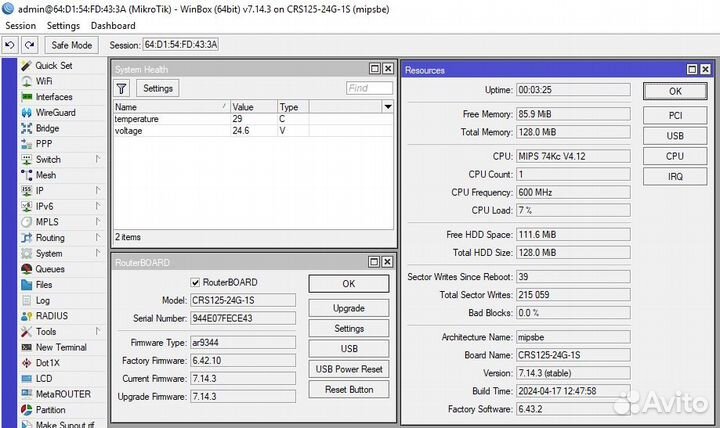Click the filter funnel in System Health
This screenshot has height=428, width=720.
[121, 88]
